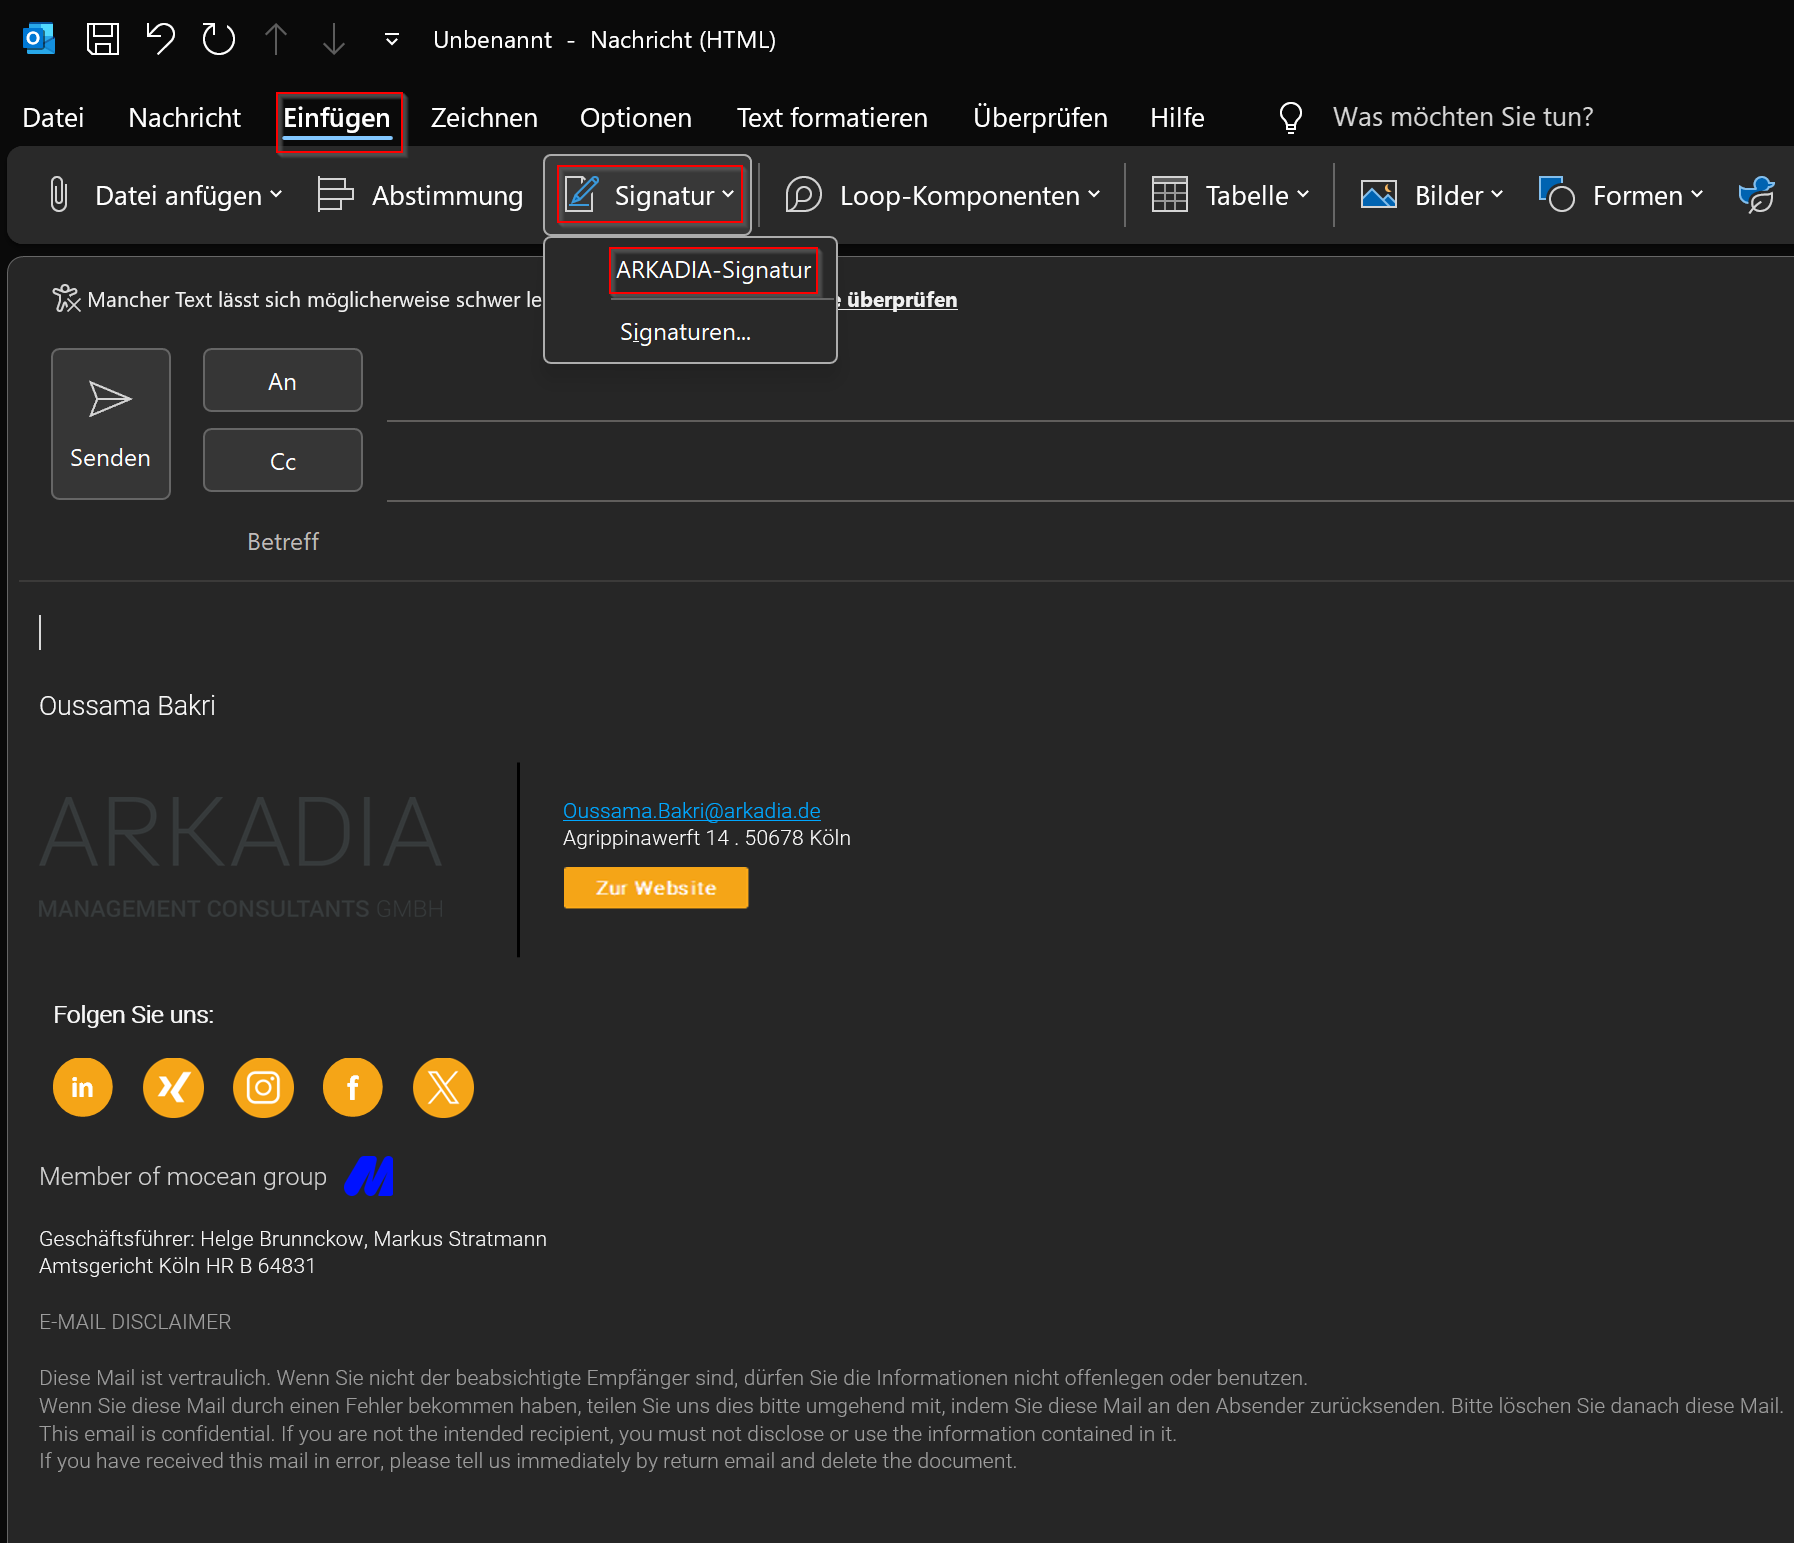Click into the An recipient field
Screen dimensions: 1794x1543
tap(1090, 385)
